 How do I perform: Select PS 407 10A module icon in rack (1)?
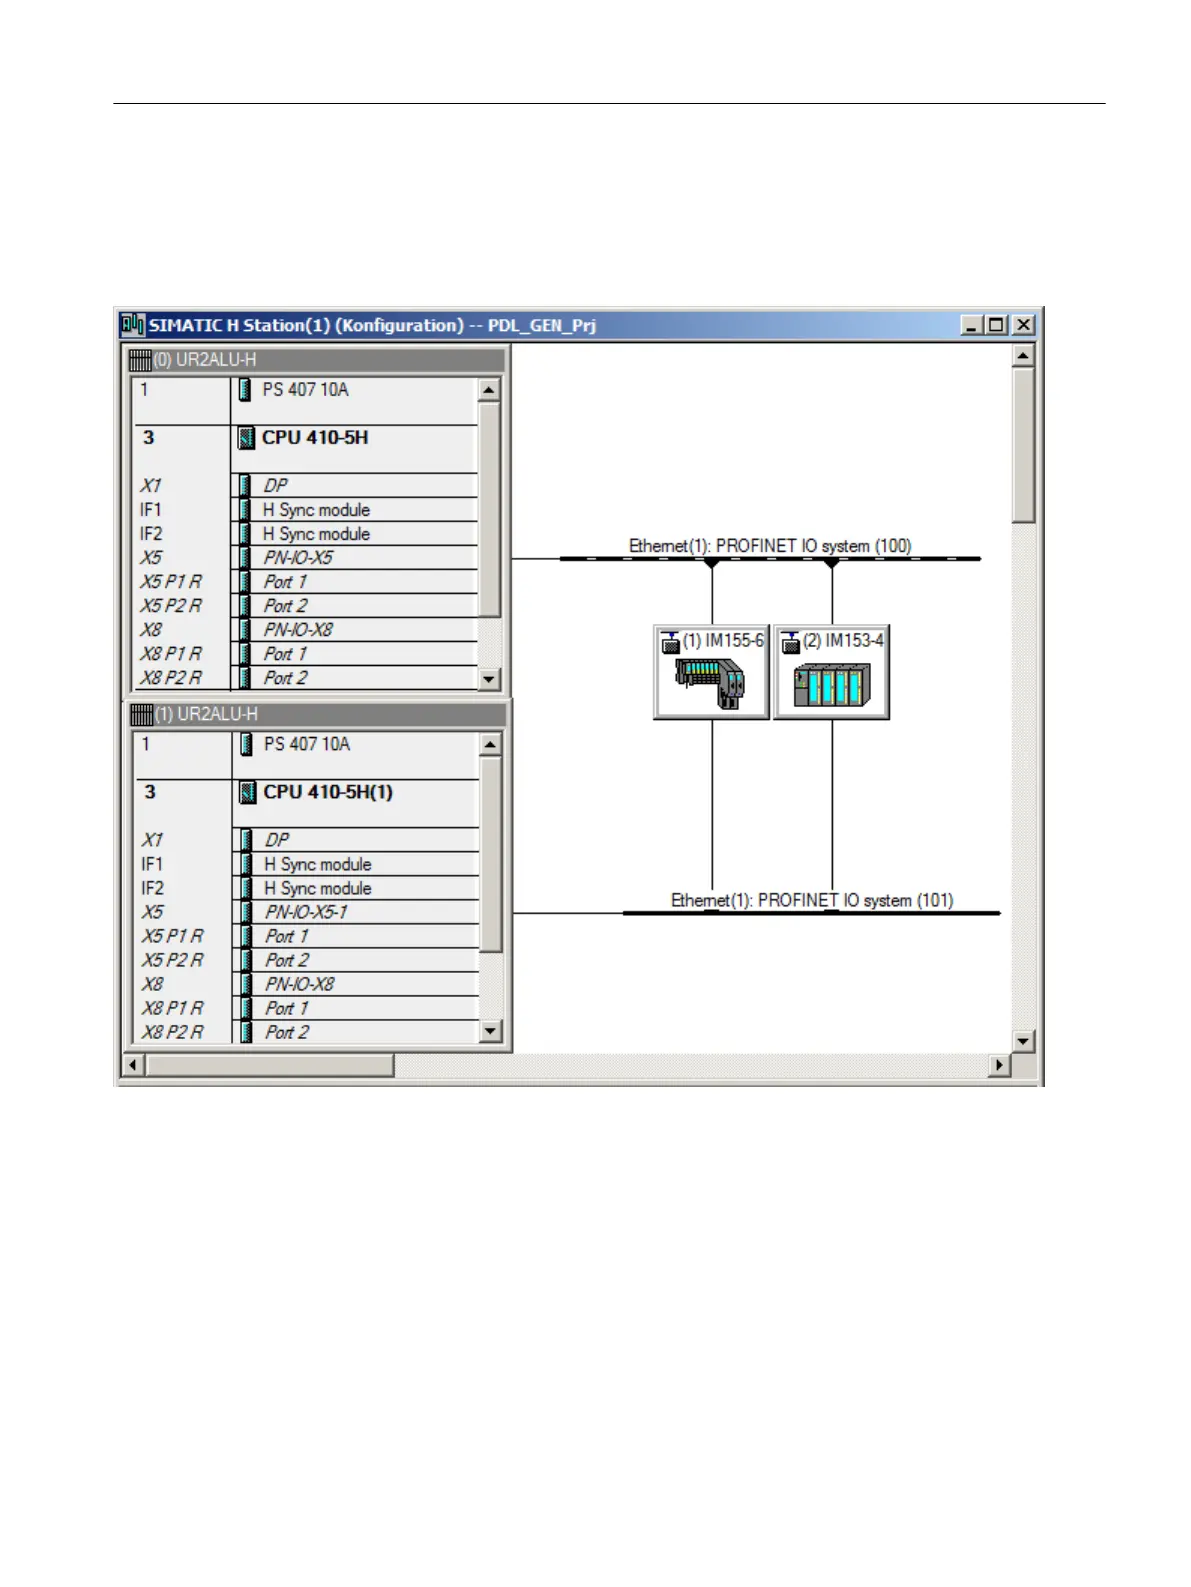247,744
